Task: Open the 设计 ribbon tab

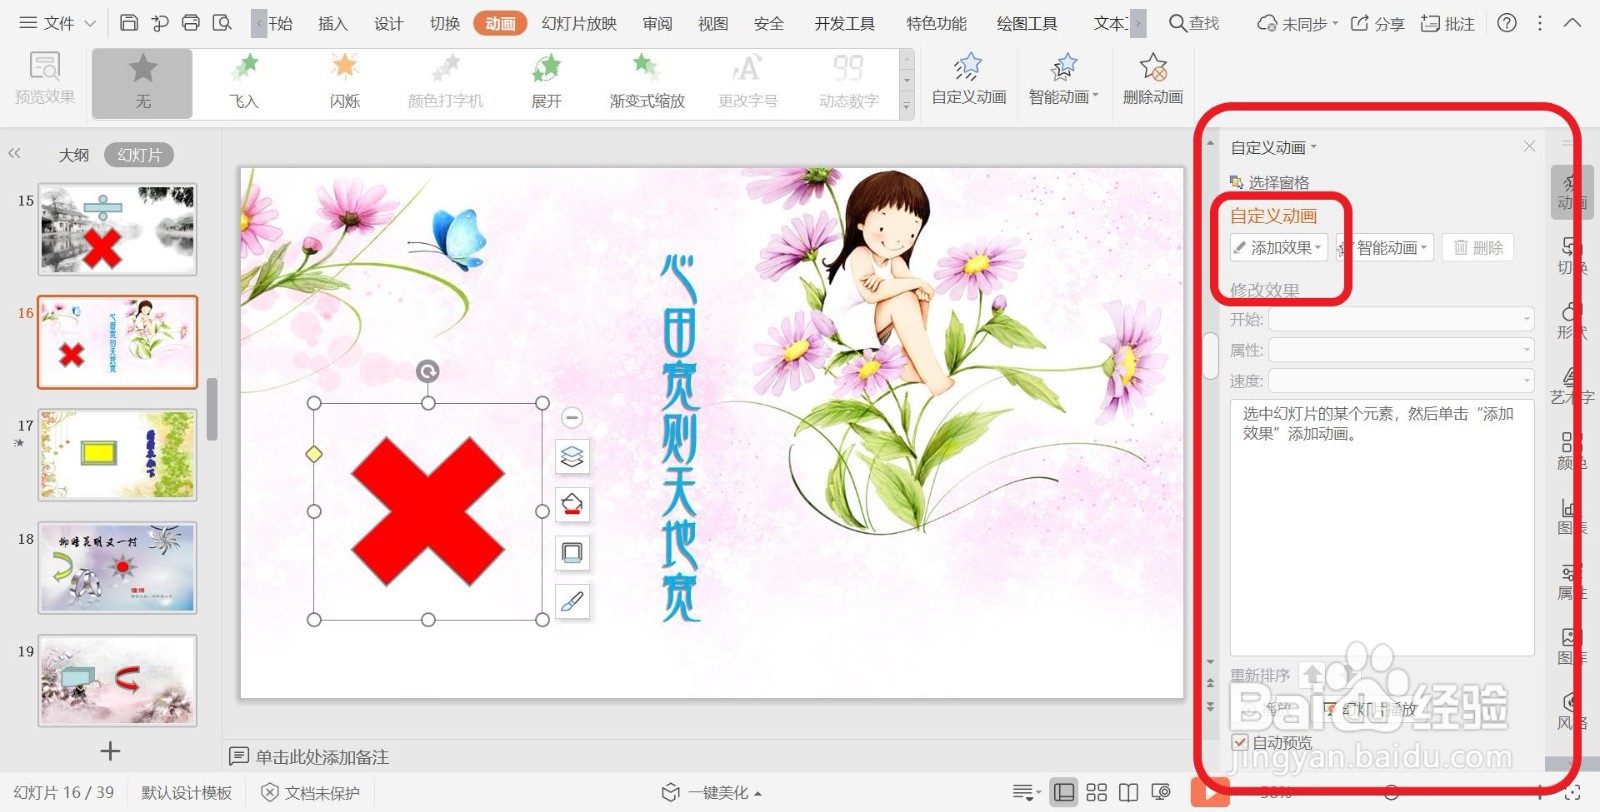Action: (389, 23)
